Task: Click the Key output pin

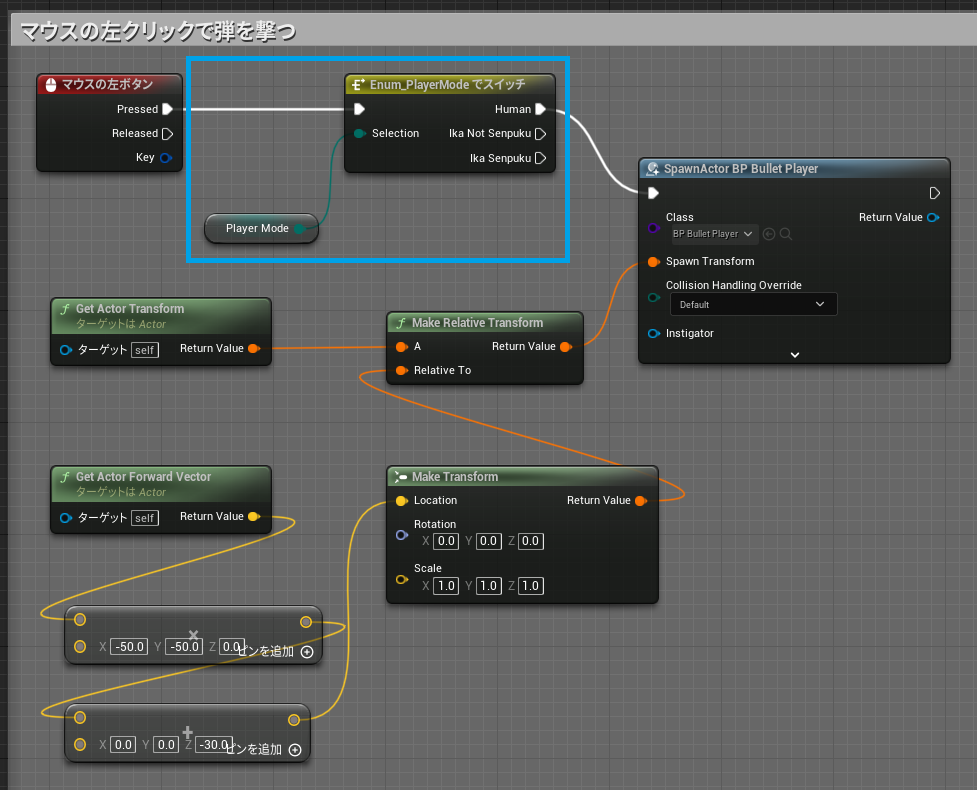Action: click(x=166, y=158)
